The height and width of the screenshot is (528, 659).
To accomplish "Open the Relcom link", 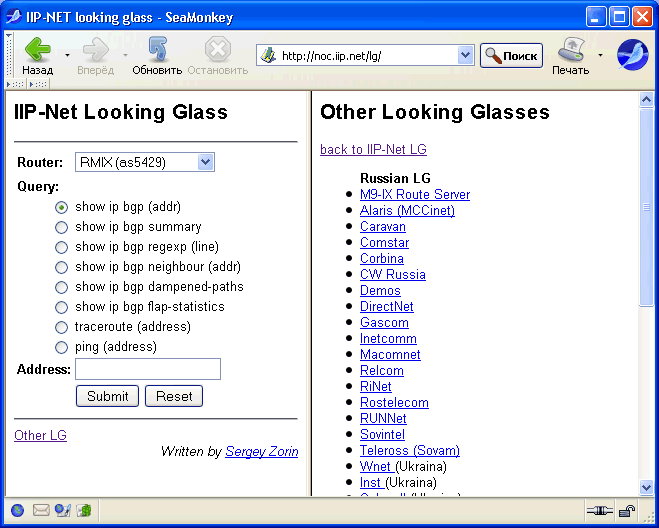I will click(382, 370).
